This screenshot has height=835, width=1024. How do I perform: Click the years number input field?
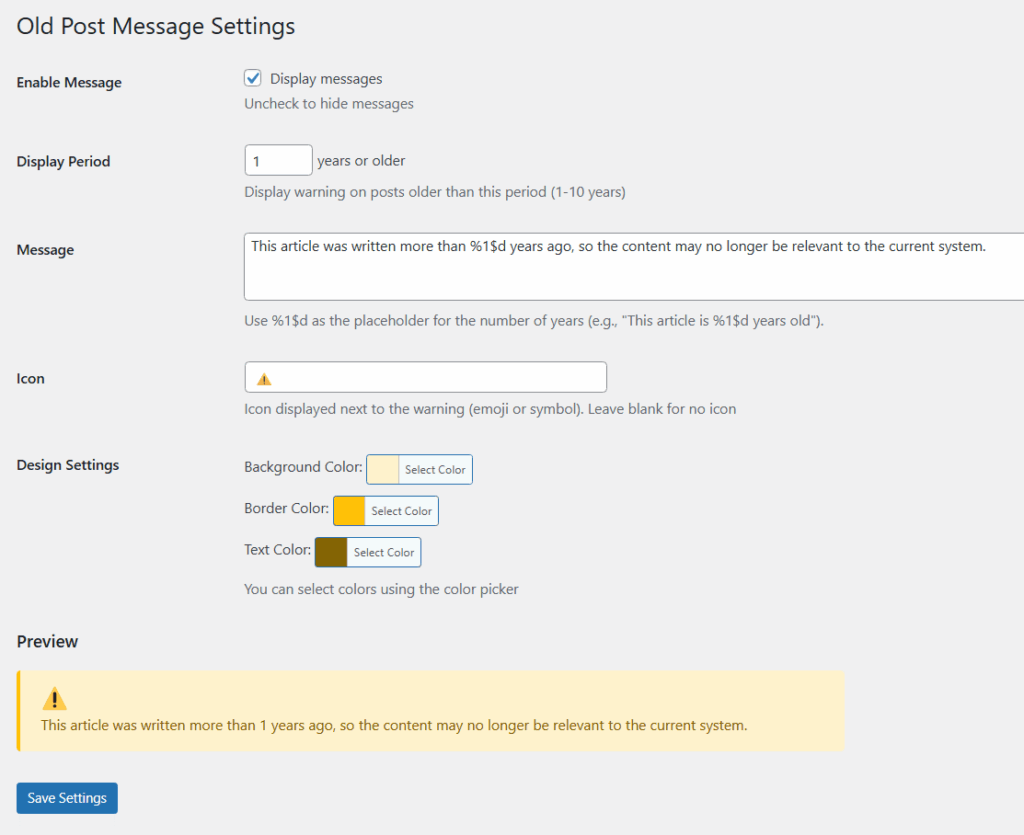[x=278, y=160]
